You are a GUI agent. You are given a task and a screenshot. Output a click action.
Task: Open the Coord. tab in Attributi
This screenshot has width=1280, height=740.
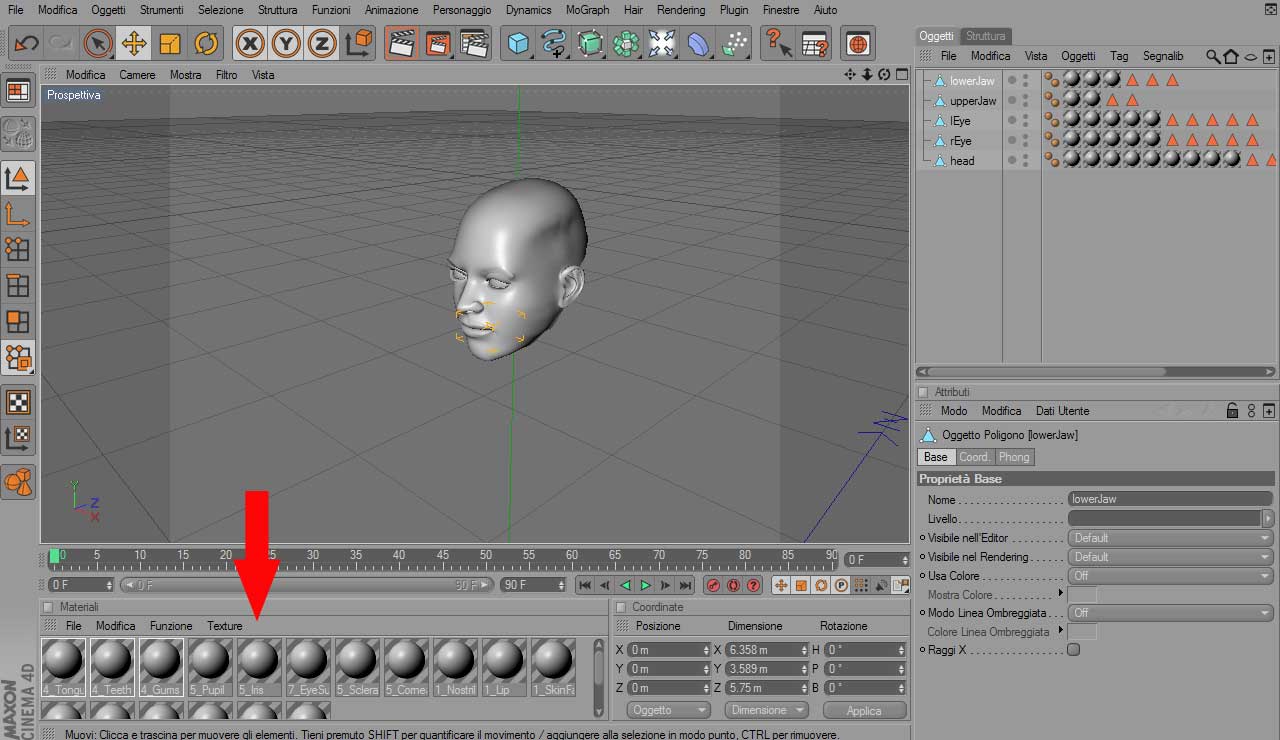[x=974, y=457]
